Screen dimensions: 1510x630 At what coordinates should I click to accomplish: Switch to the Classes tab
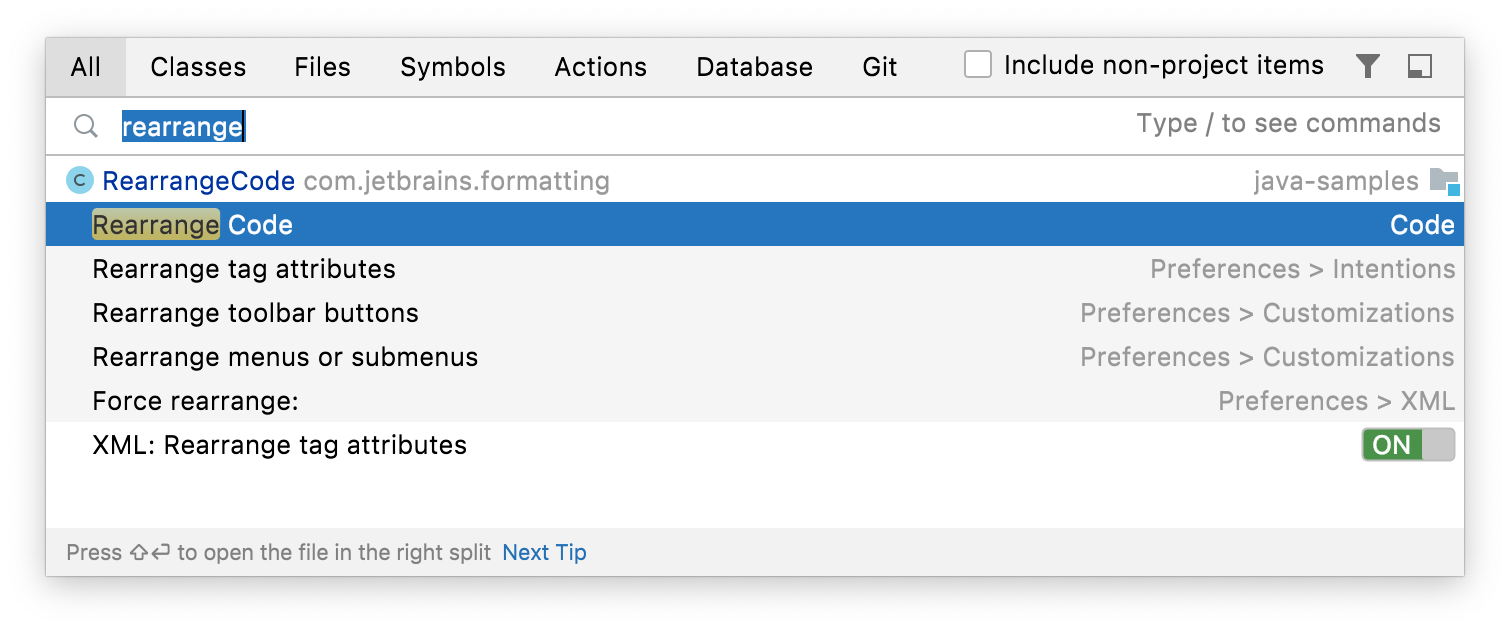(198, 67)
